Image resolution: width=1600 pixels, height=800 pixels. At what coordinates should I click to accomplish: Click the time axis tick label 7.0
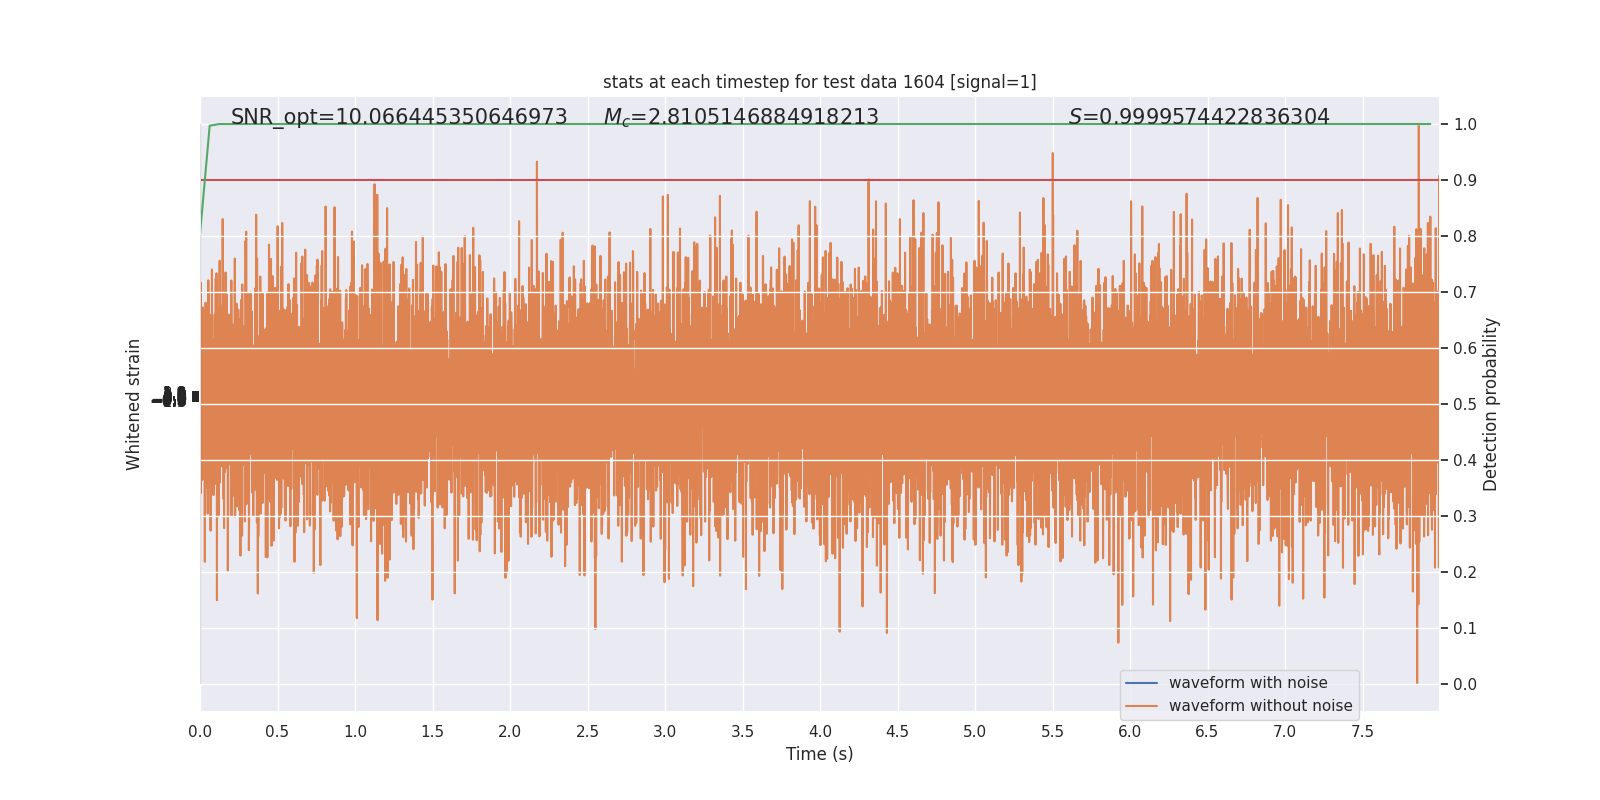1285,731
